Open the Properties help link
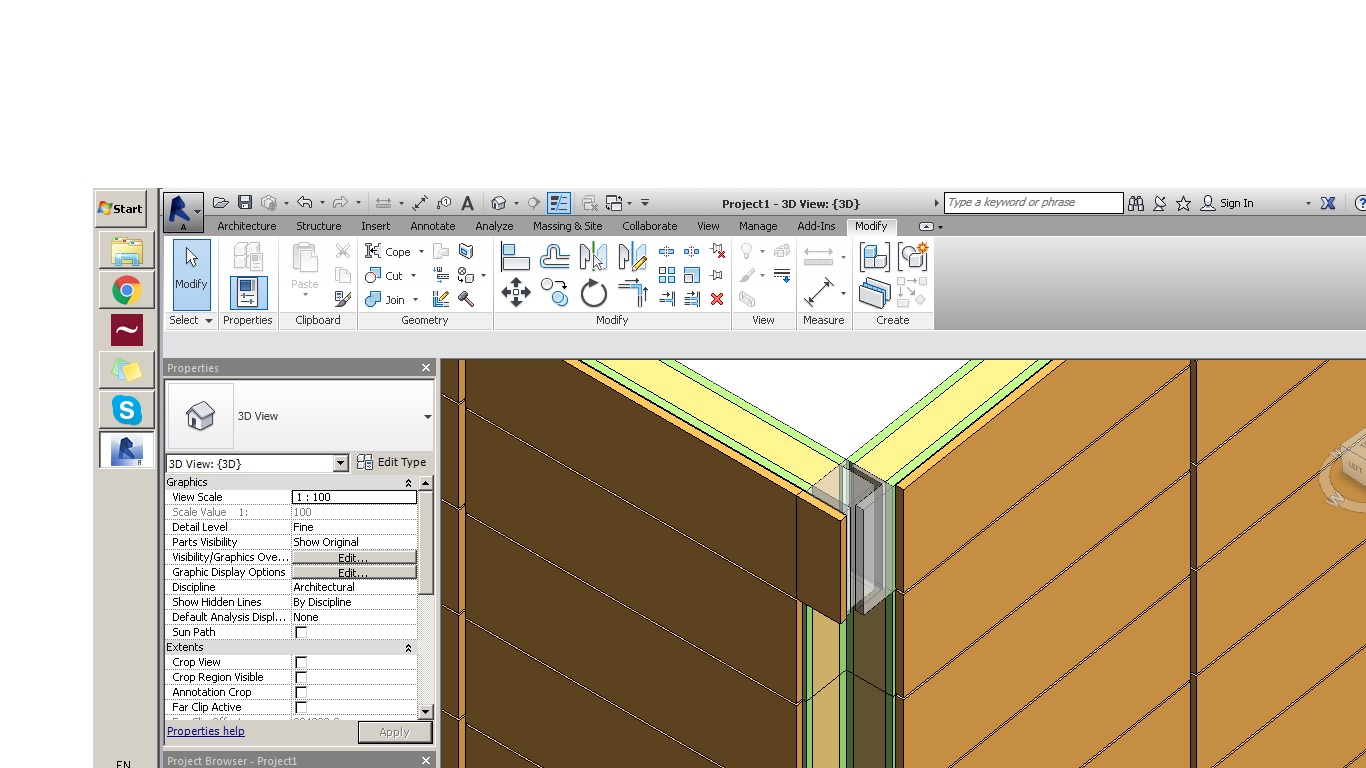 coord(205,731)
